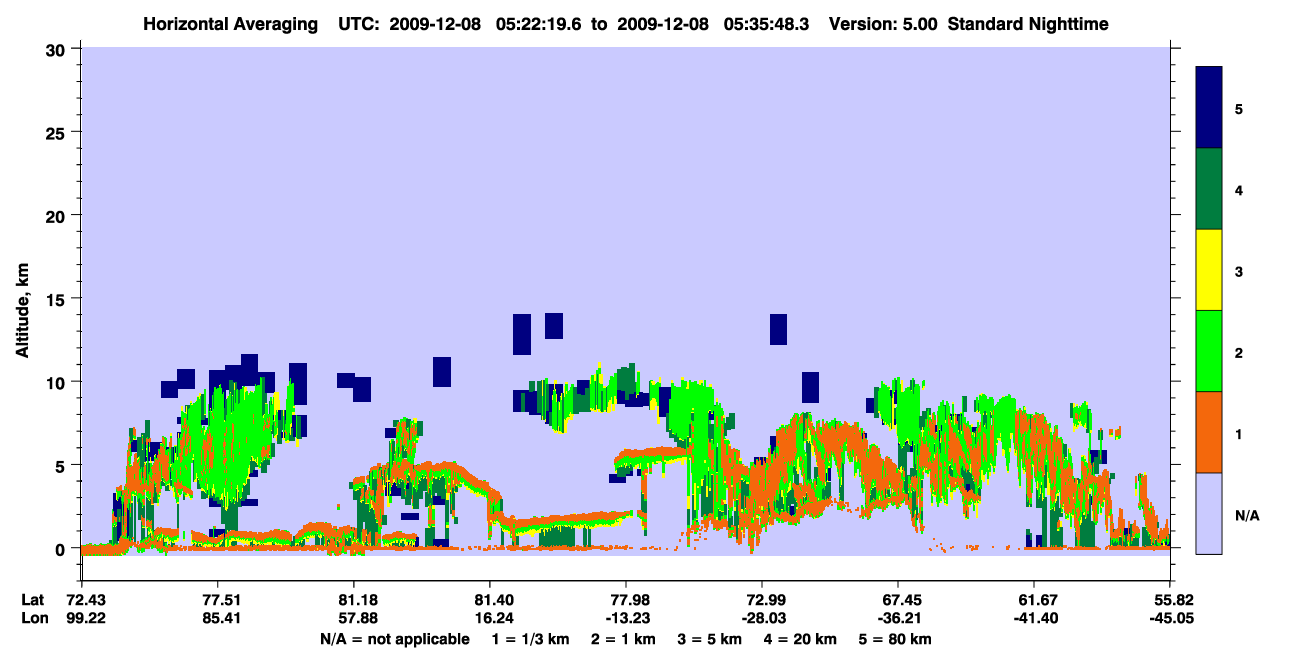Click the Version: 5.00 Standard Nighttime text
The width and height of the screenshot is (1300, 667).
tap(968, 24)
